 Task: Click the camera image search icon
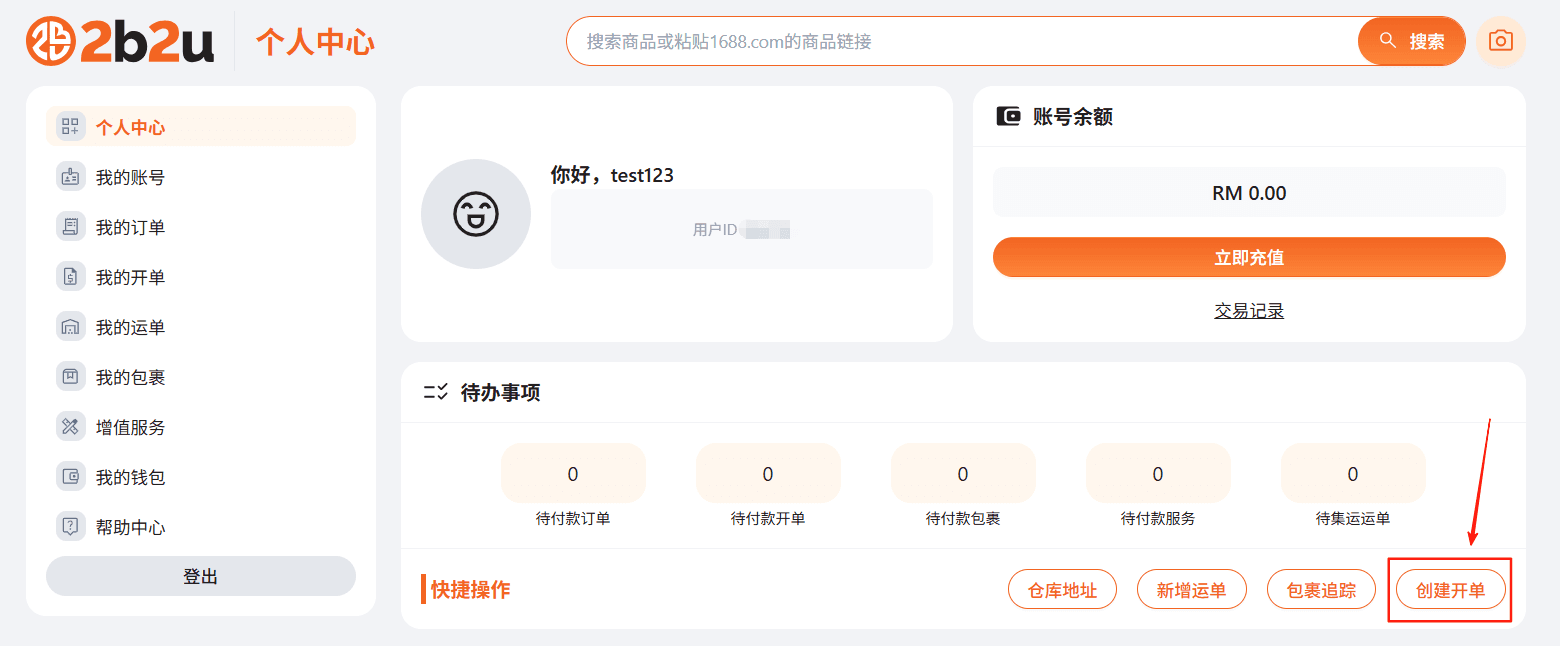pos(1500,40)
